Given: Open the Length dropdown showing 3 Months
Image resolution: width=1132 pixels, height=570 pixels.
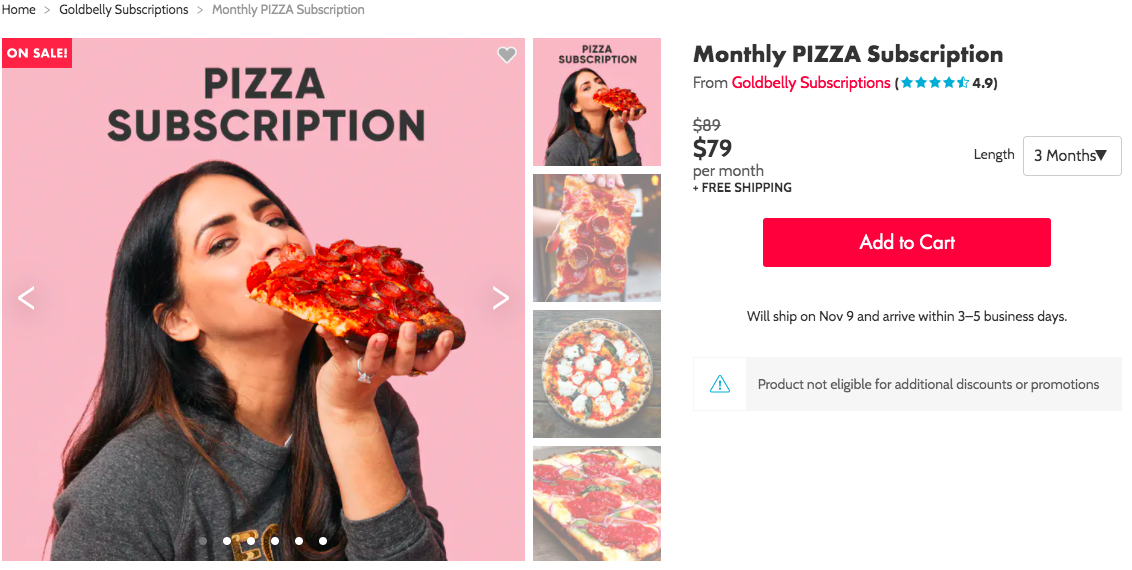Looking at the screenshot, I should point(1071,156).
